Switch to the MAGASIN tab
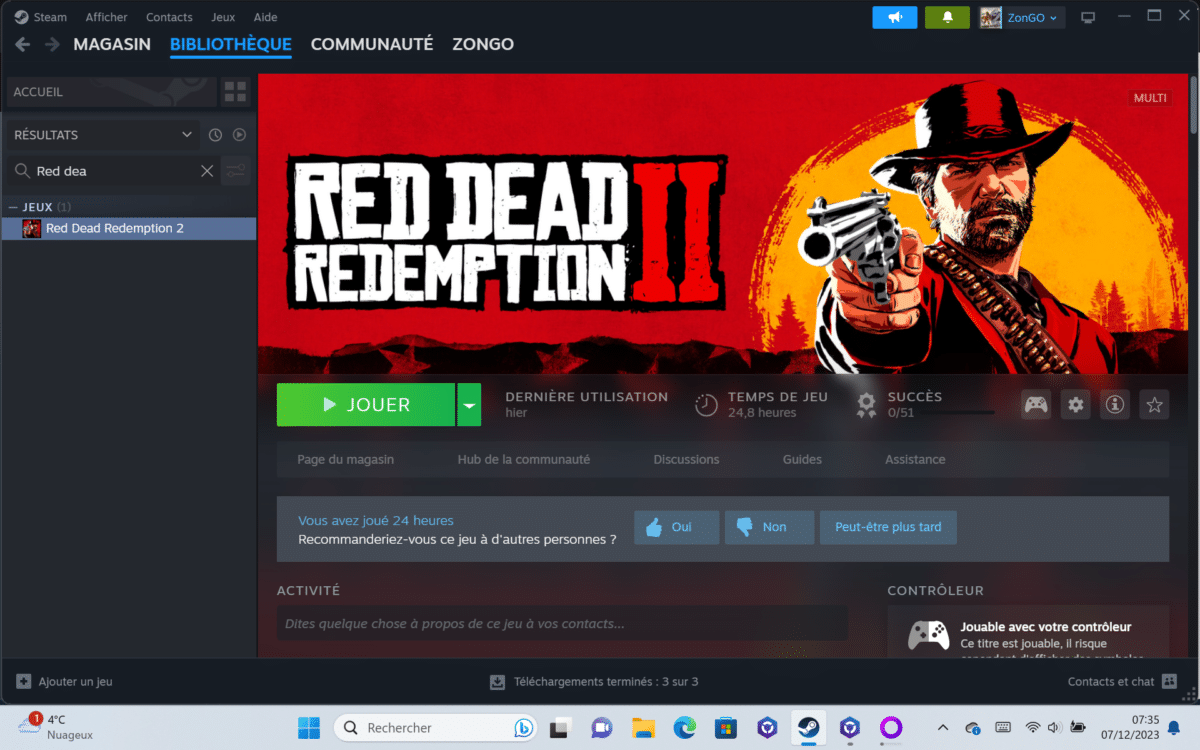Viewport: 1200px width, 750px height. click(112, 44)
